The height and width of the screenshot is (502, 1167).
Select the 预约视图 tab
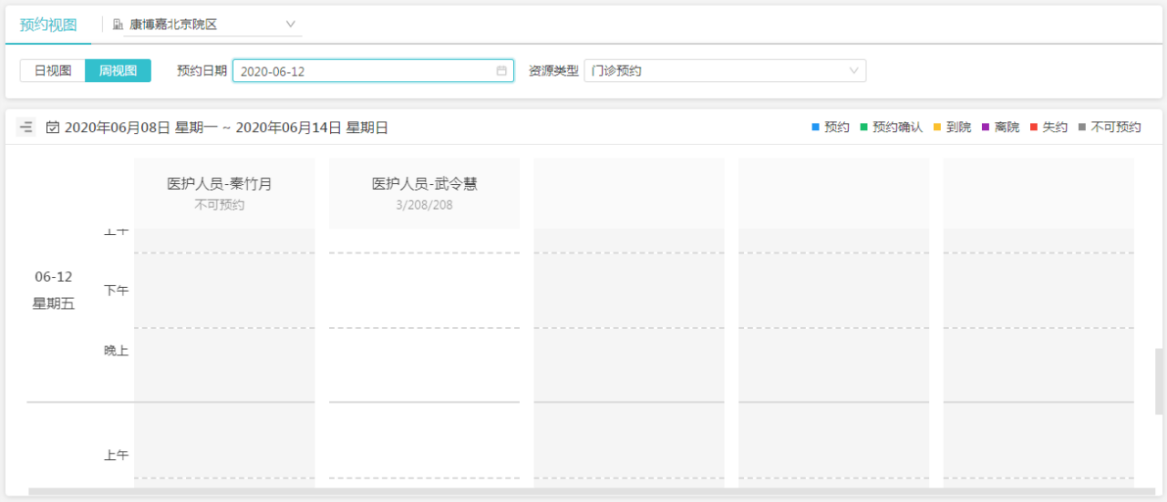tap(47, 23)
